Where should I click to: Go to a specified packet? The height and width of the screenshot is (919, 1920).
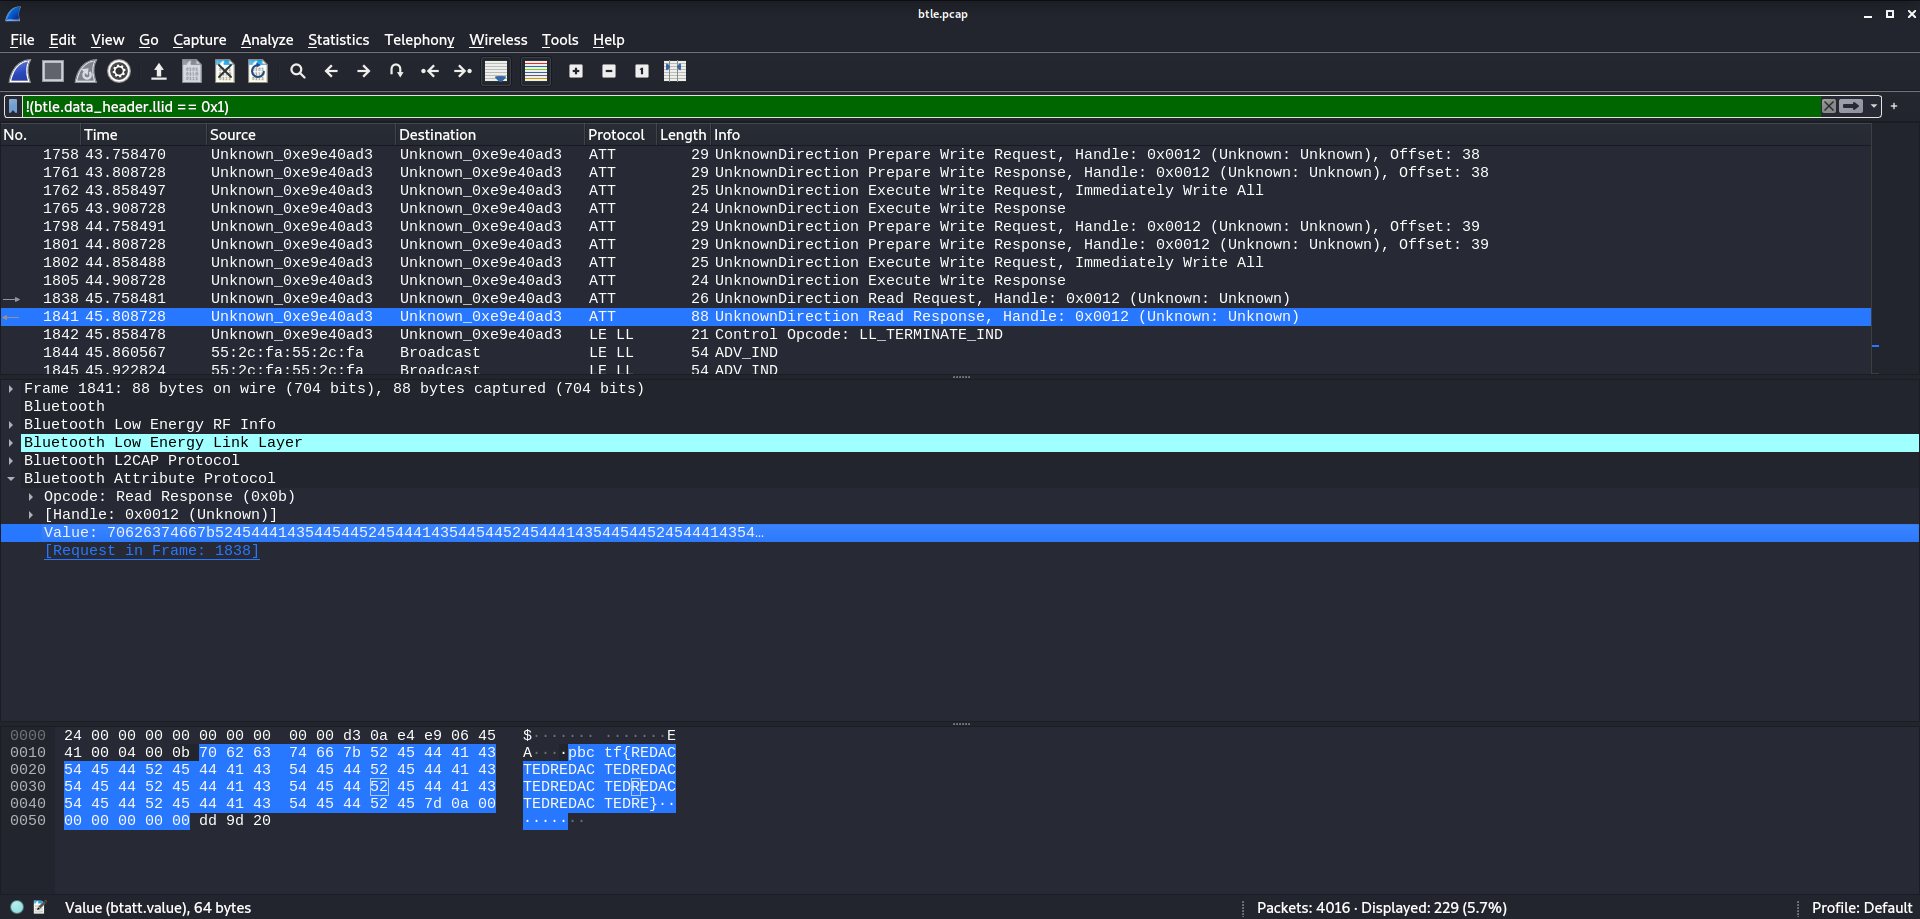click(397, 71)
